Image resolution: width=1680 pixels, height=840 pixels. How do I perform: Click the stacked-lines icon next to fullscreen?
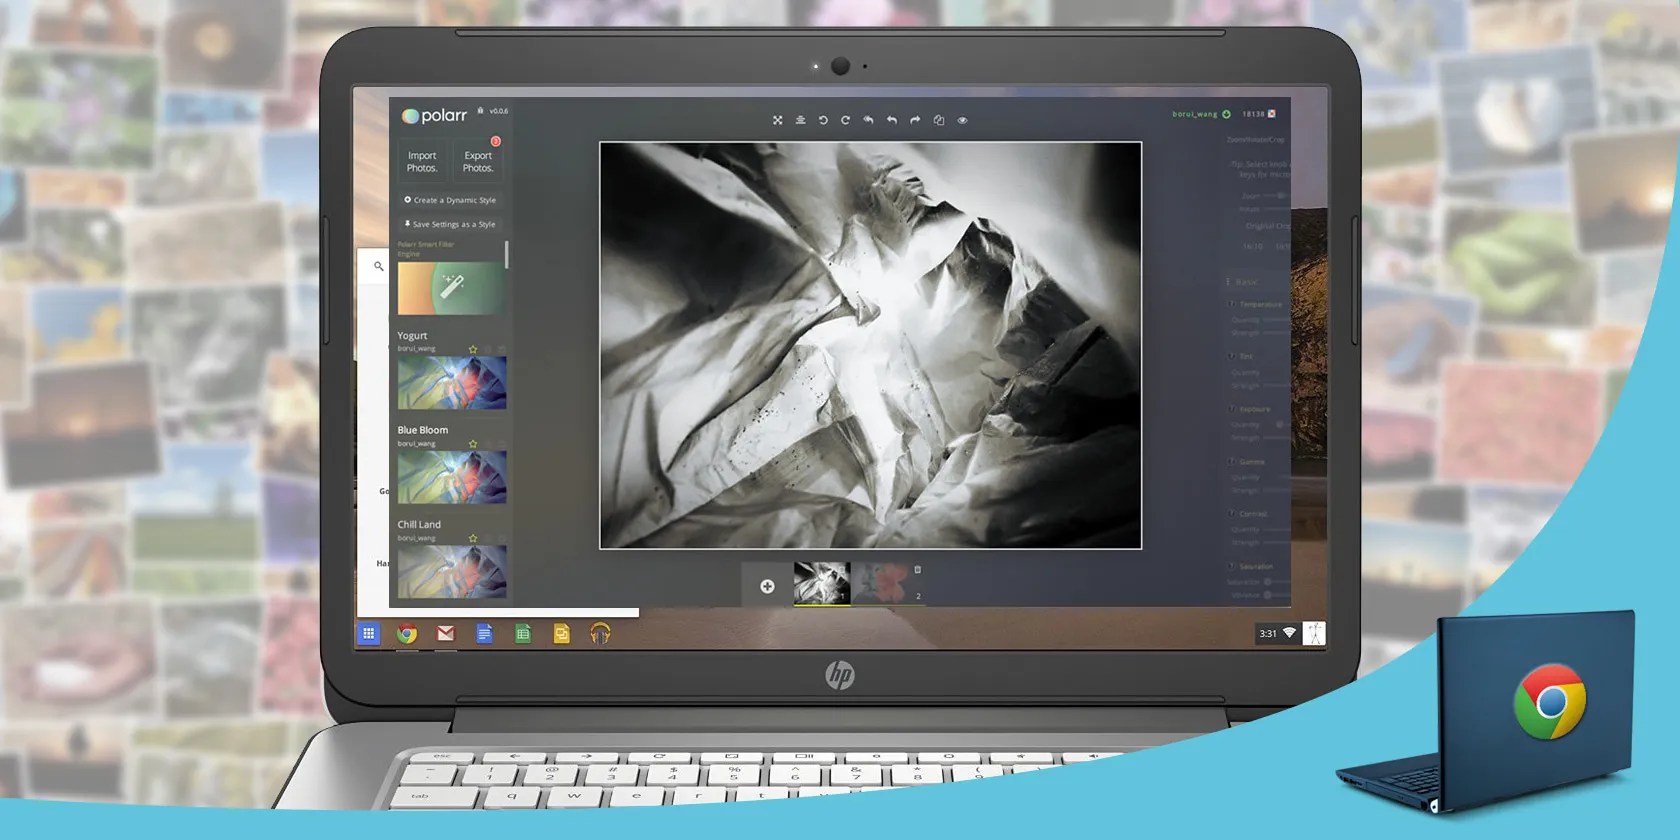pyautogui.click(x=800, y=120)
